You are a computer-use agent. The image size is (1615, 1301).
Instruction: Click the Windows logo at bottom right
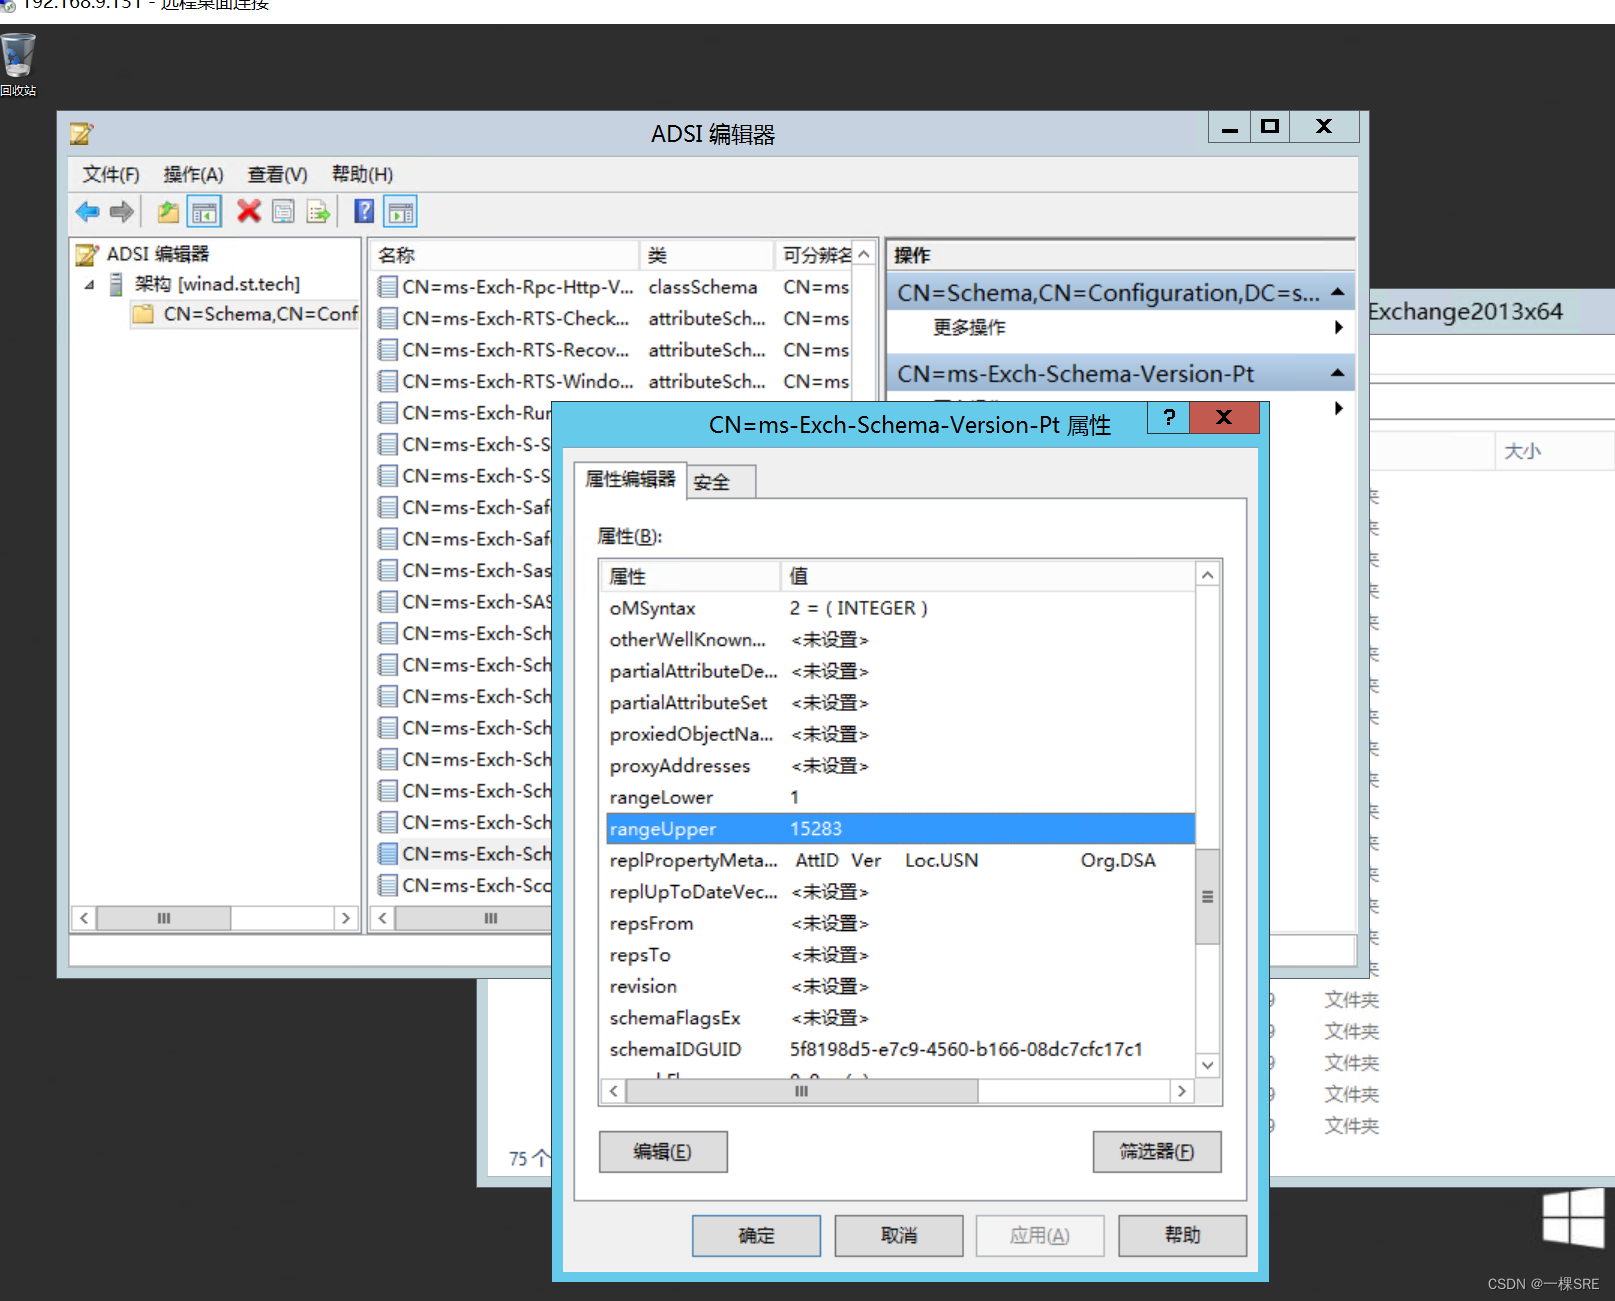point(1573,1218)
